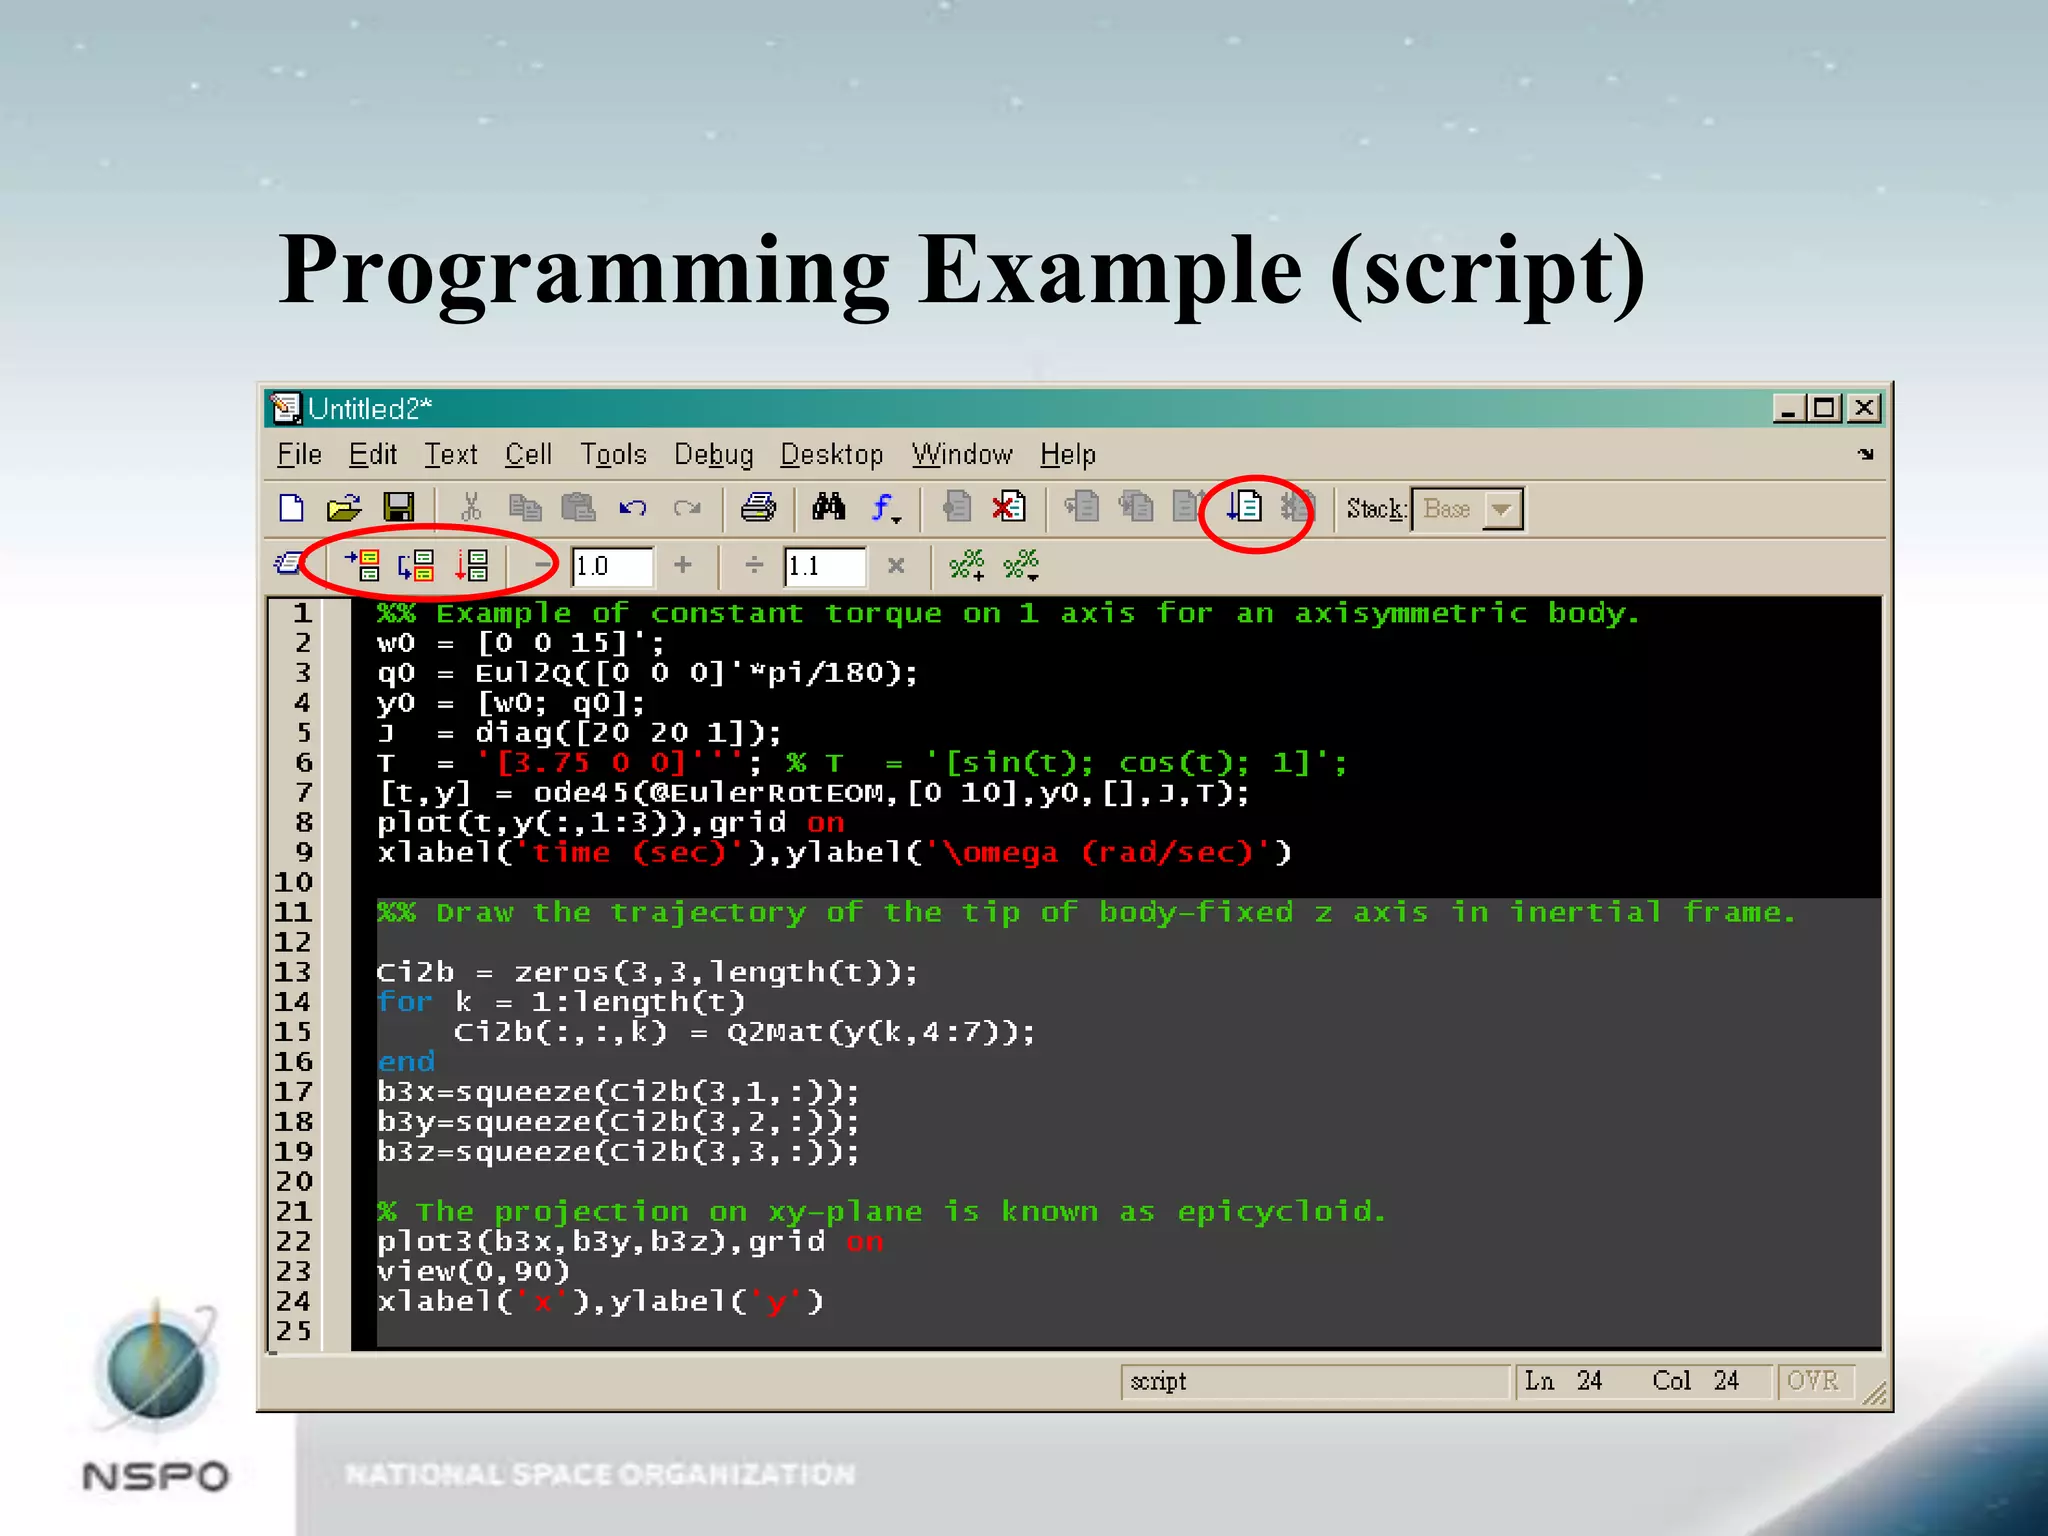Screen dimensions: 2048x1536
Task: Toggle the OVR overwrite indicator
Action: click(x=1812, y=1381)
